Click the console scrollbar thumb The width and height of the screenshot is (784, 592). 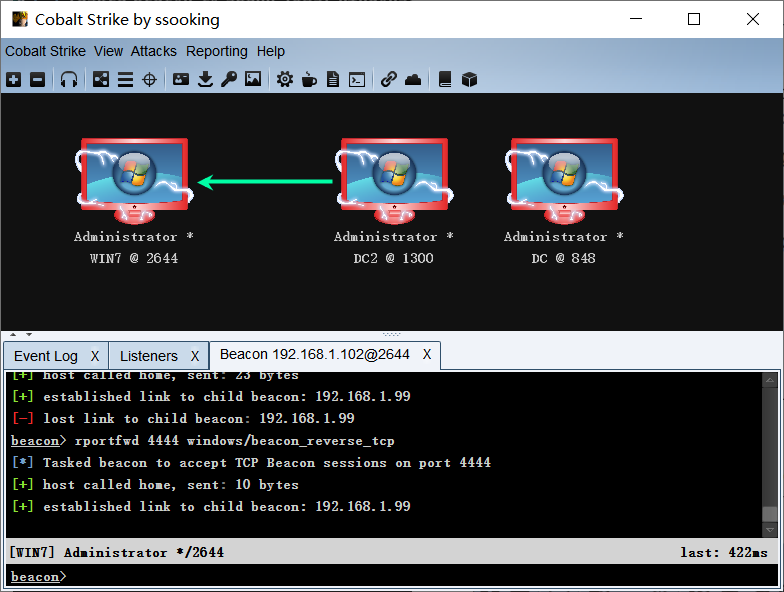[x=770, y=514]
